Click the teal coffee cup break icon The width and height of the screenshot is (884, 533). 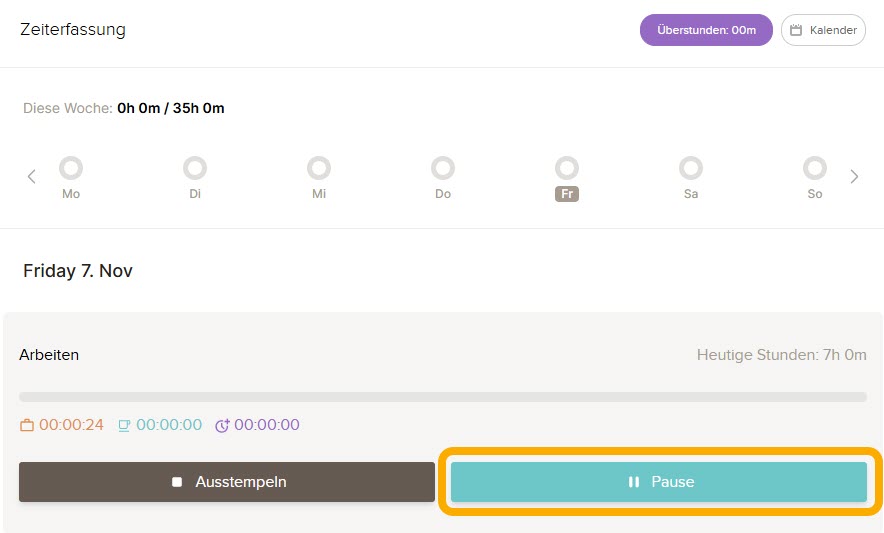pos(124,426)
